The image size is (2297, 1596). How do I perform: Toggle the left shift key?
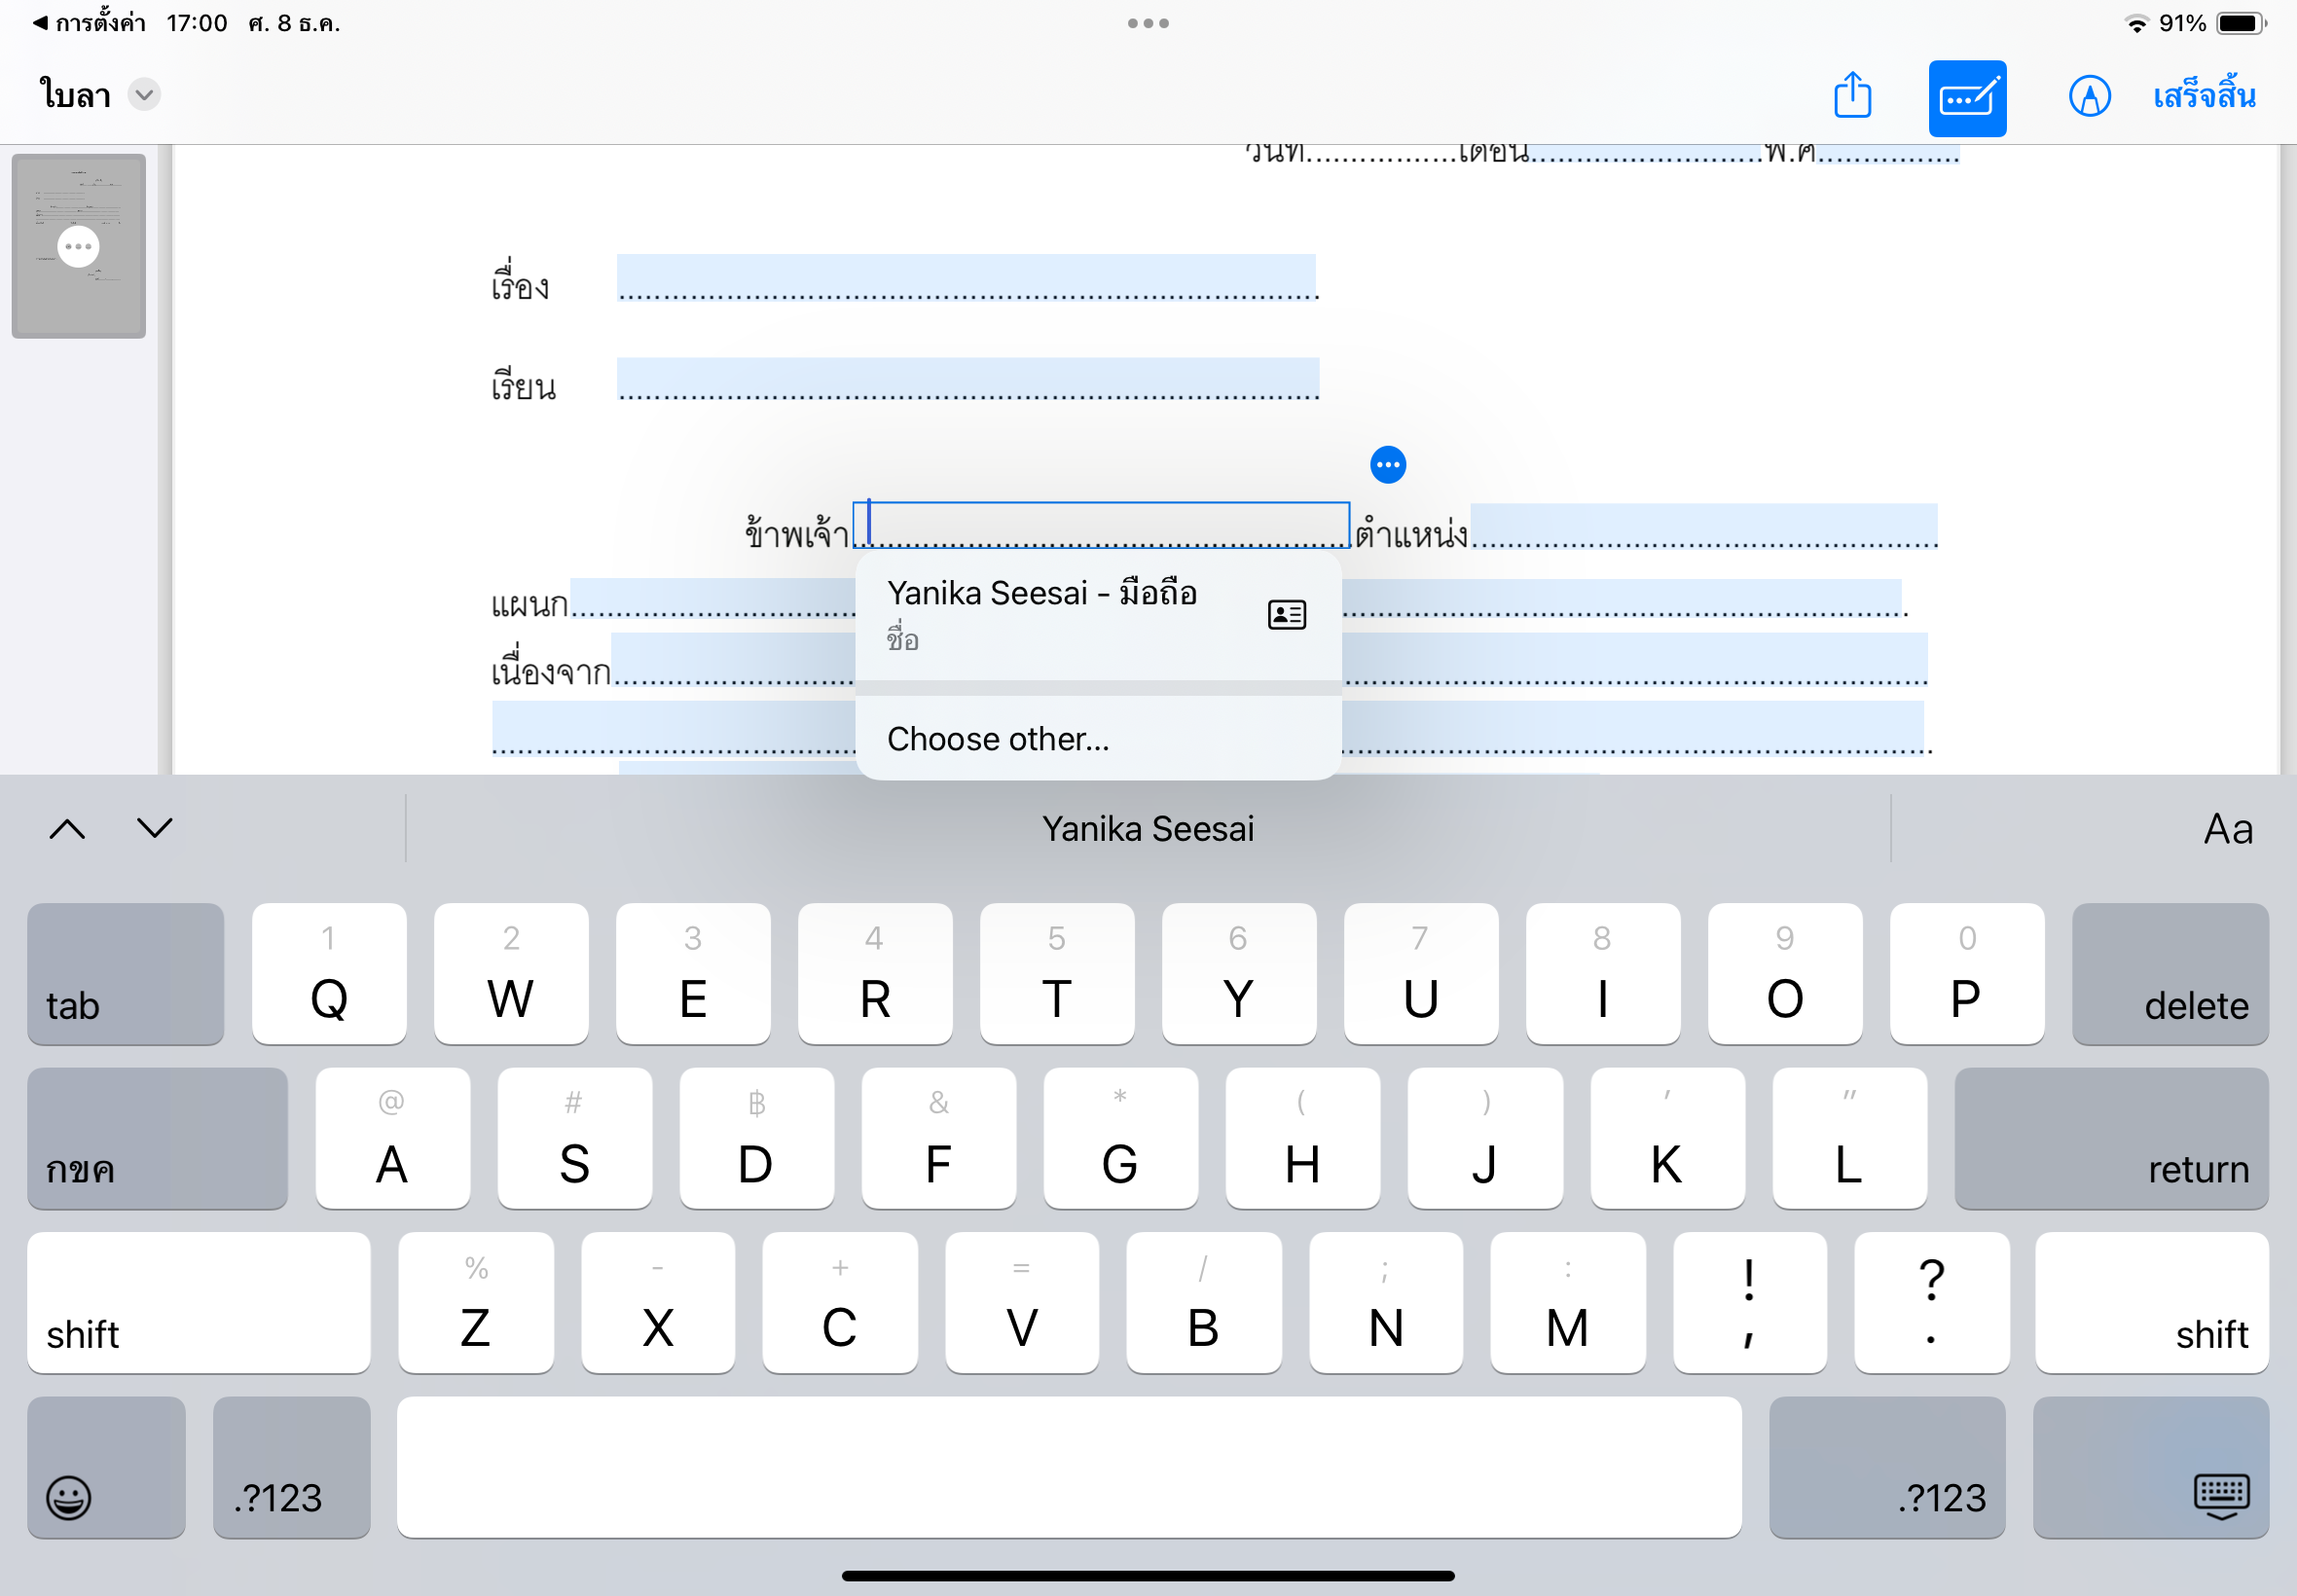[x=198, y=1303]
